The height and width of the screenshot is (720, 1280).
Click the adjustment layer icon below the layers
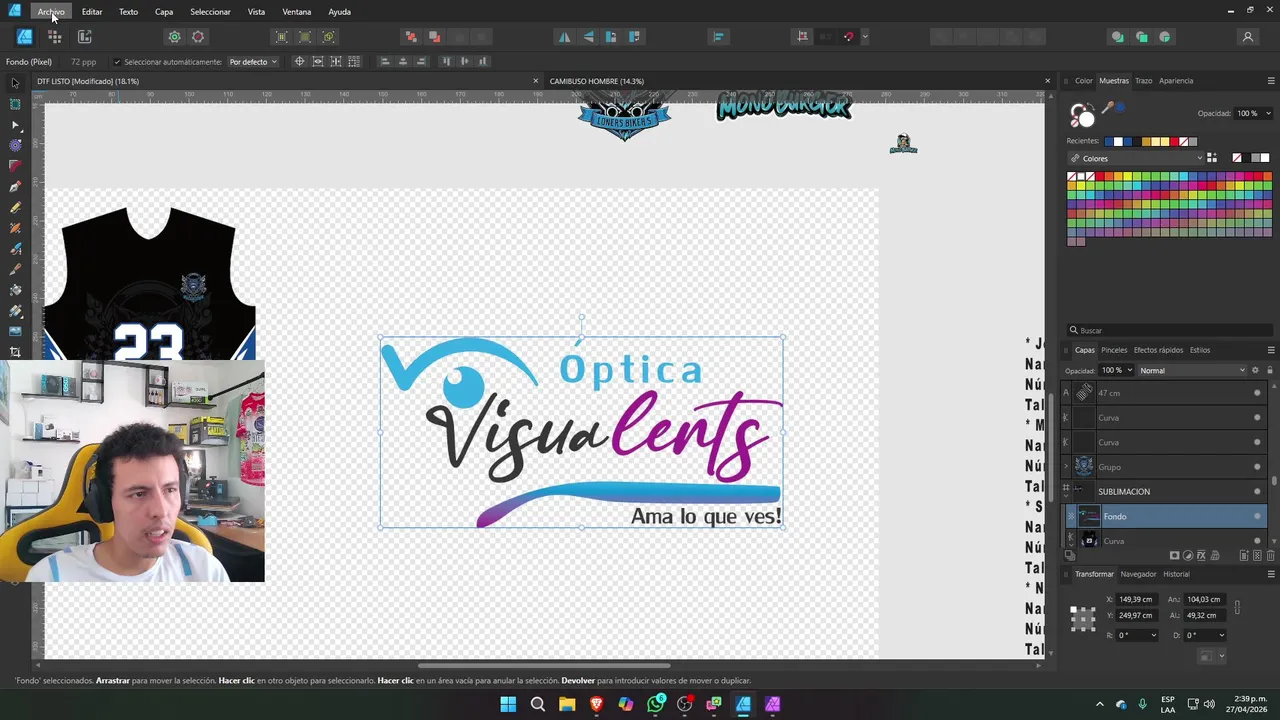[x=1188, y=555]
